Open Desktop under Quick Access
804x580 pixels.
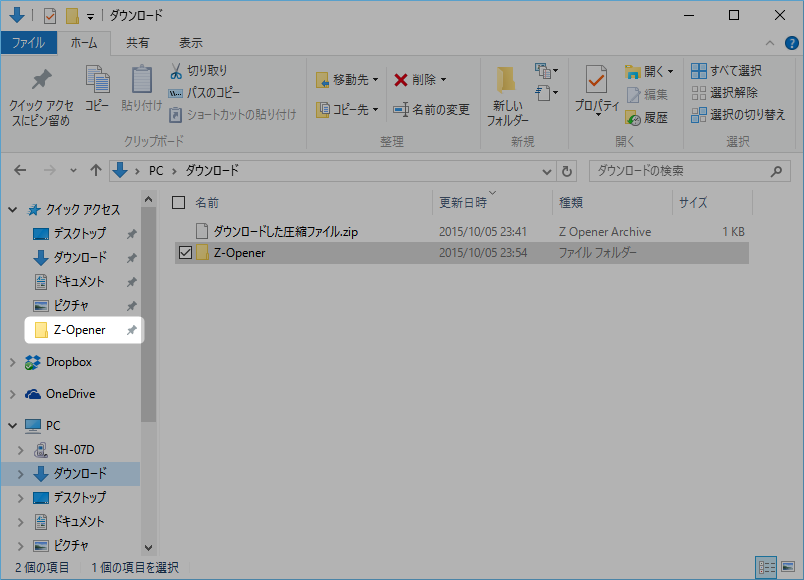pyautogui.click(x=79, y=234)
